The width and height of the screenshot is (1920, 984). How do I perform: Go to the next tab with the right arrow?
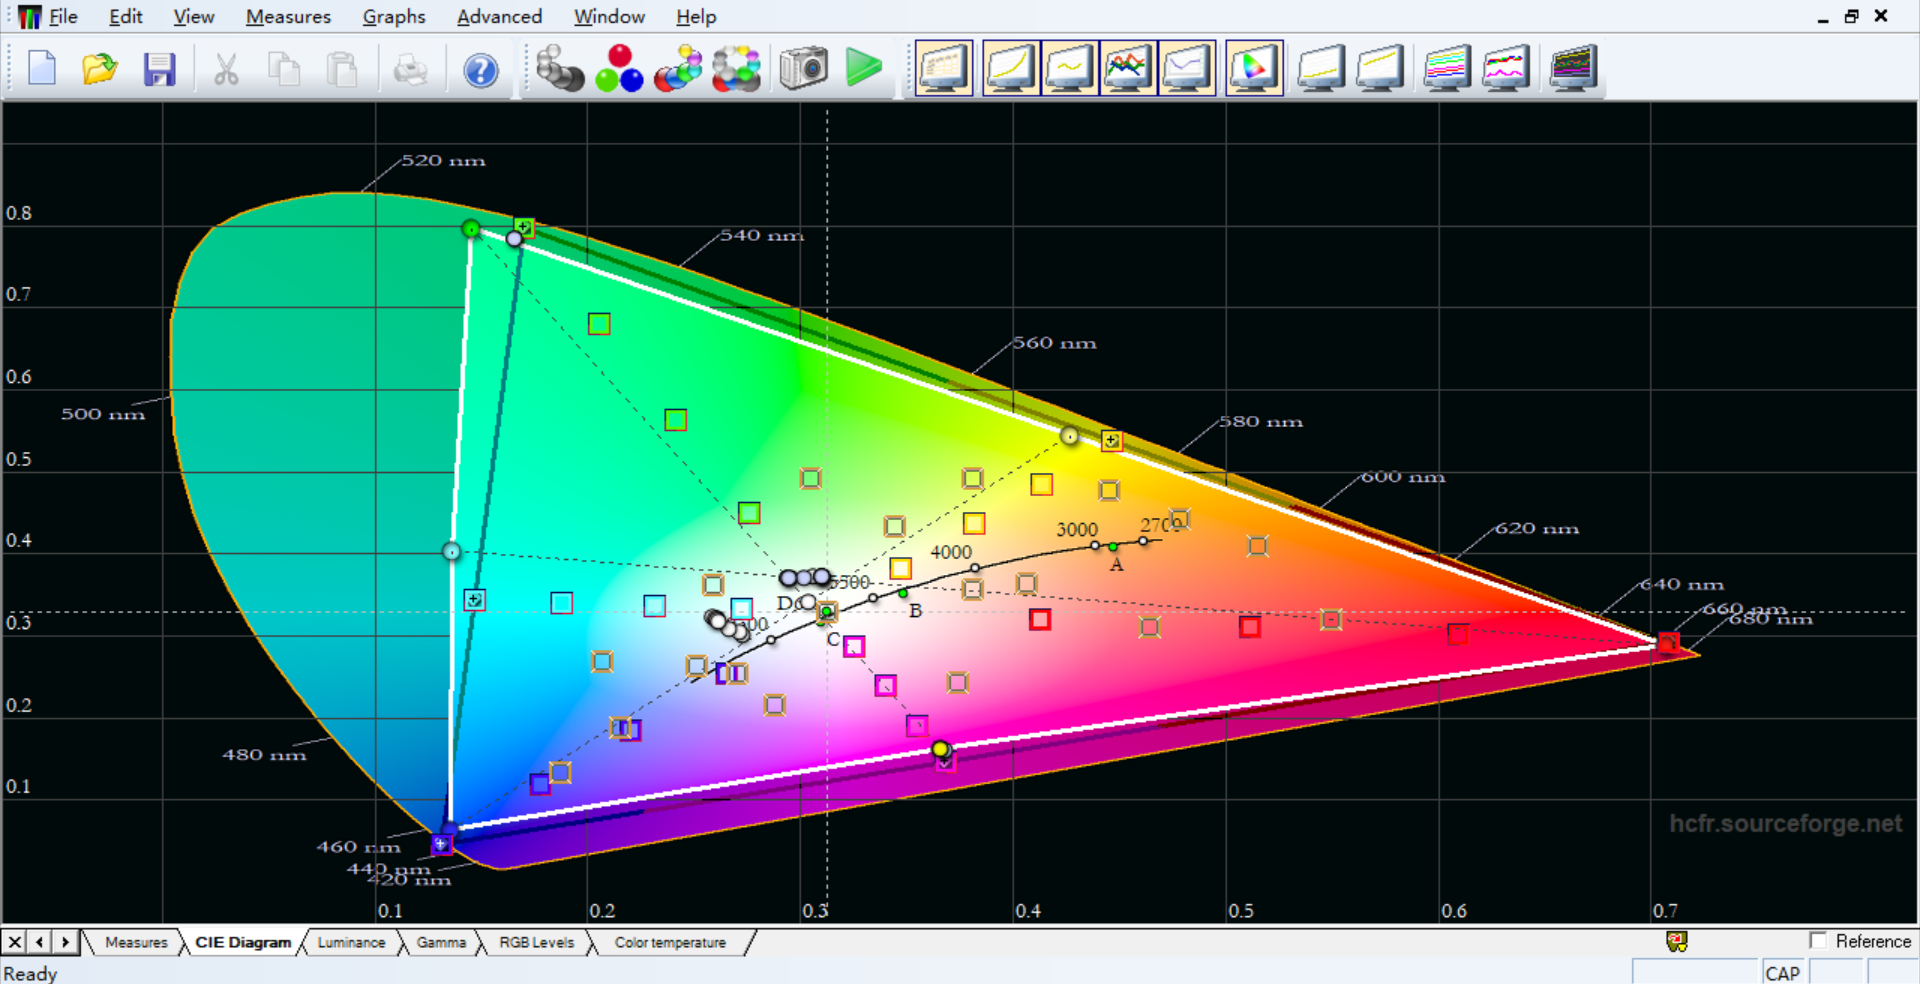65,942
